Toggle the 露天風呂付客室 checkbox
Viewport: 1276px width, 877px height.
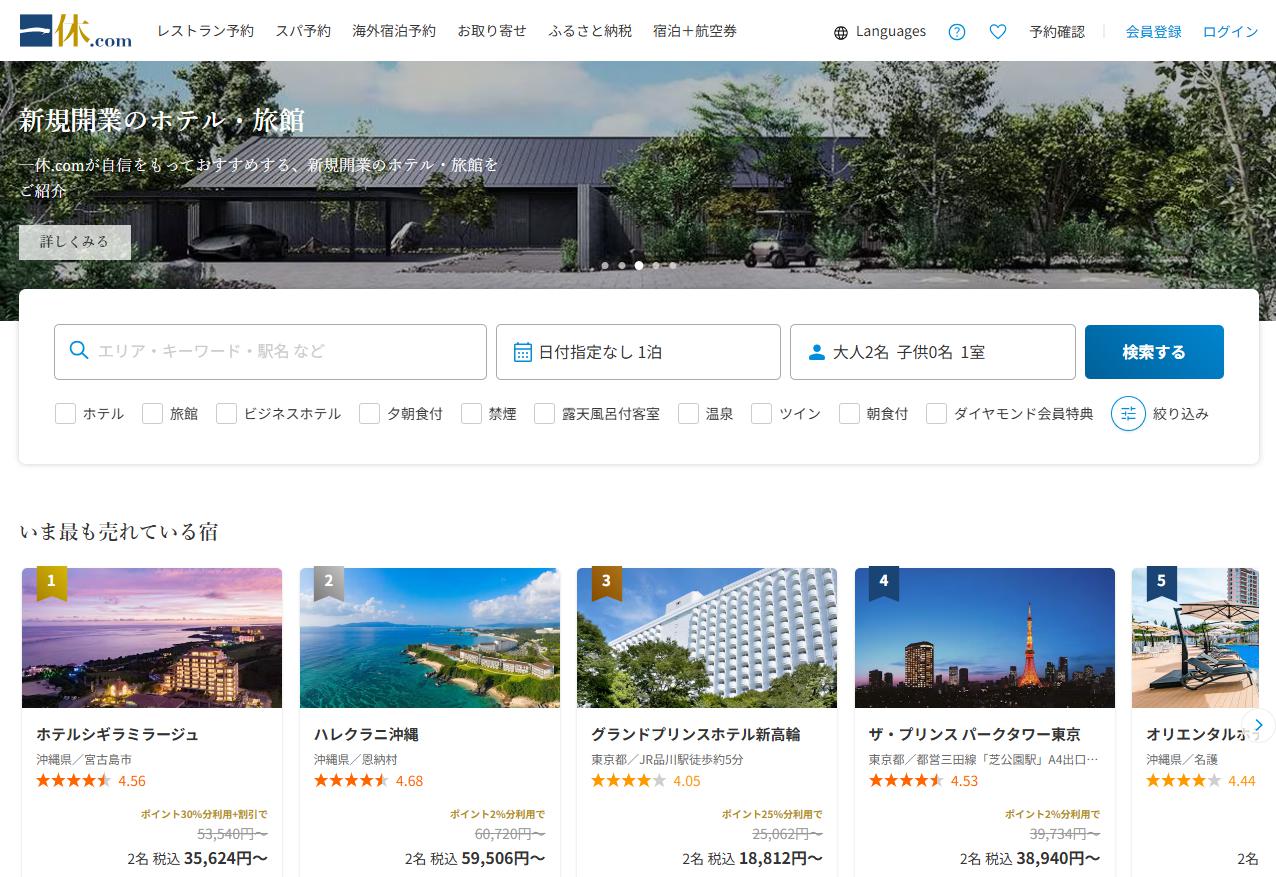[544, 413]
